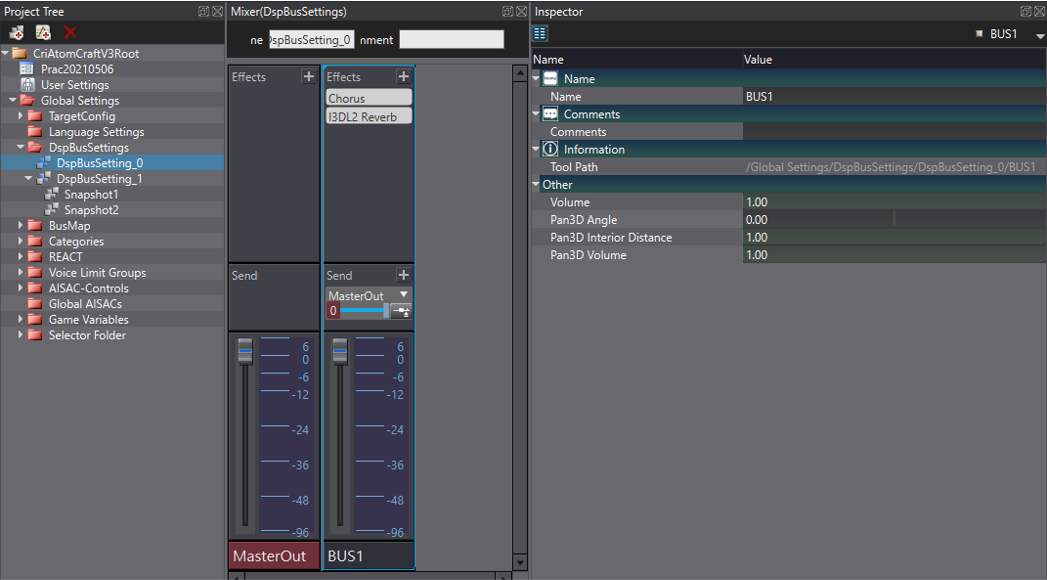Select the add new bus icon in Project Tree
Image resolution: width=1047 pixels, height=580 pixels.
tap(15, 33)
